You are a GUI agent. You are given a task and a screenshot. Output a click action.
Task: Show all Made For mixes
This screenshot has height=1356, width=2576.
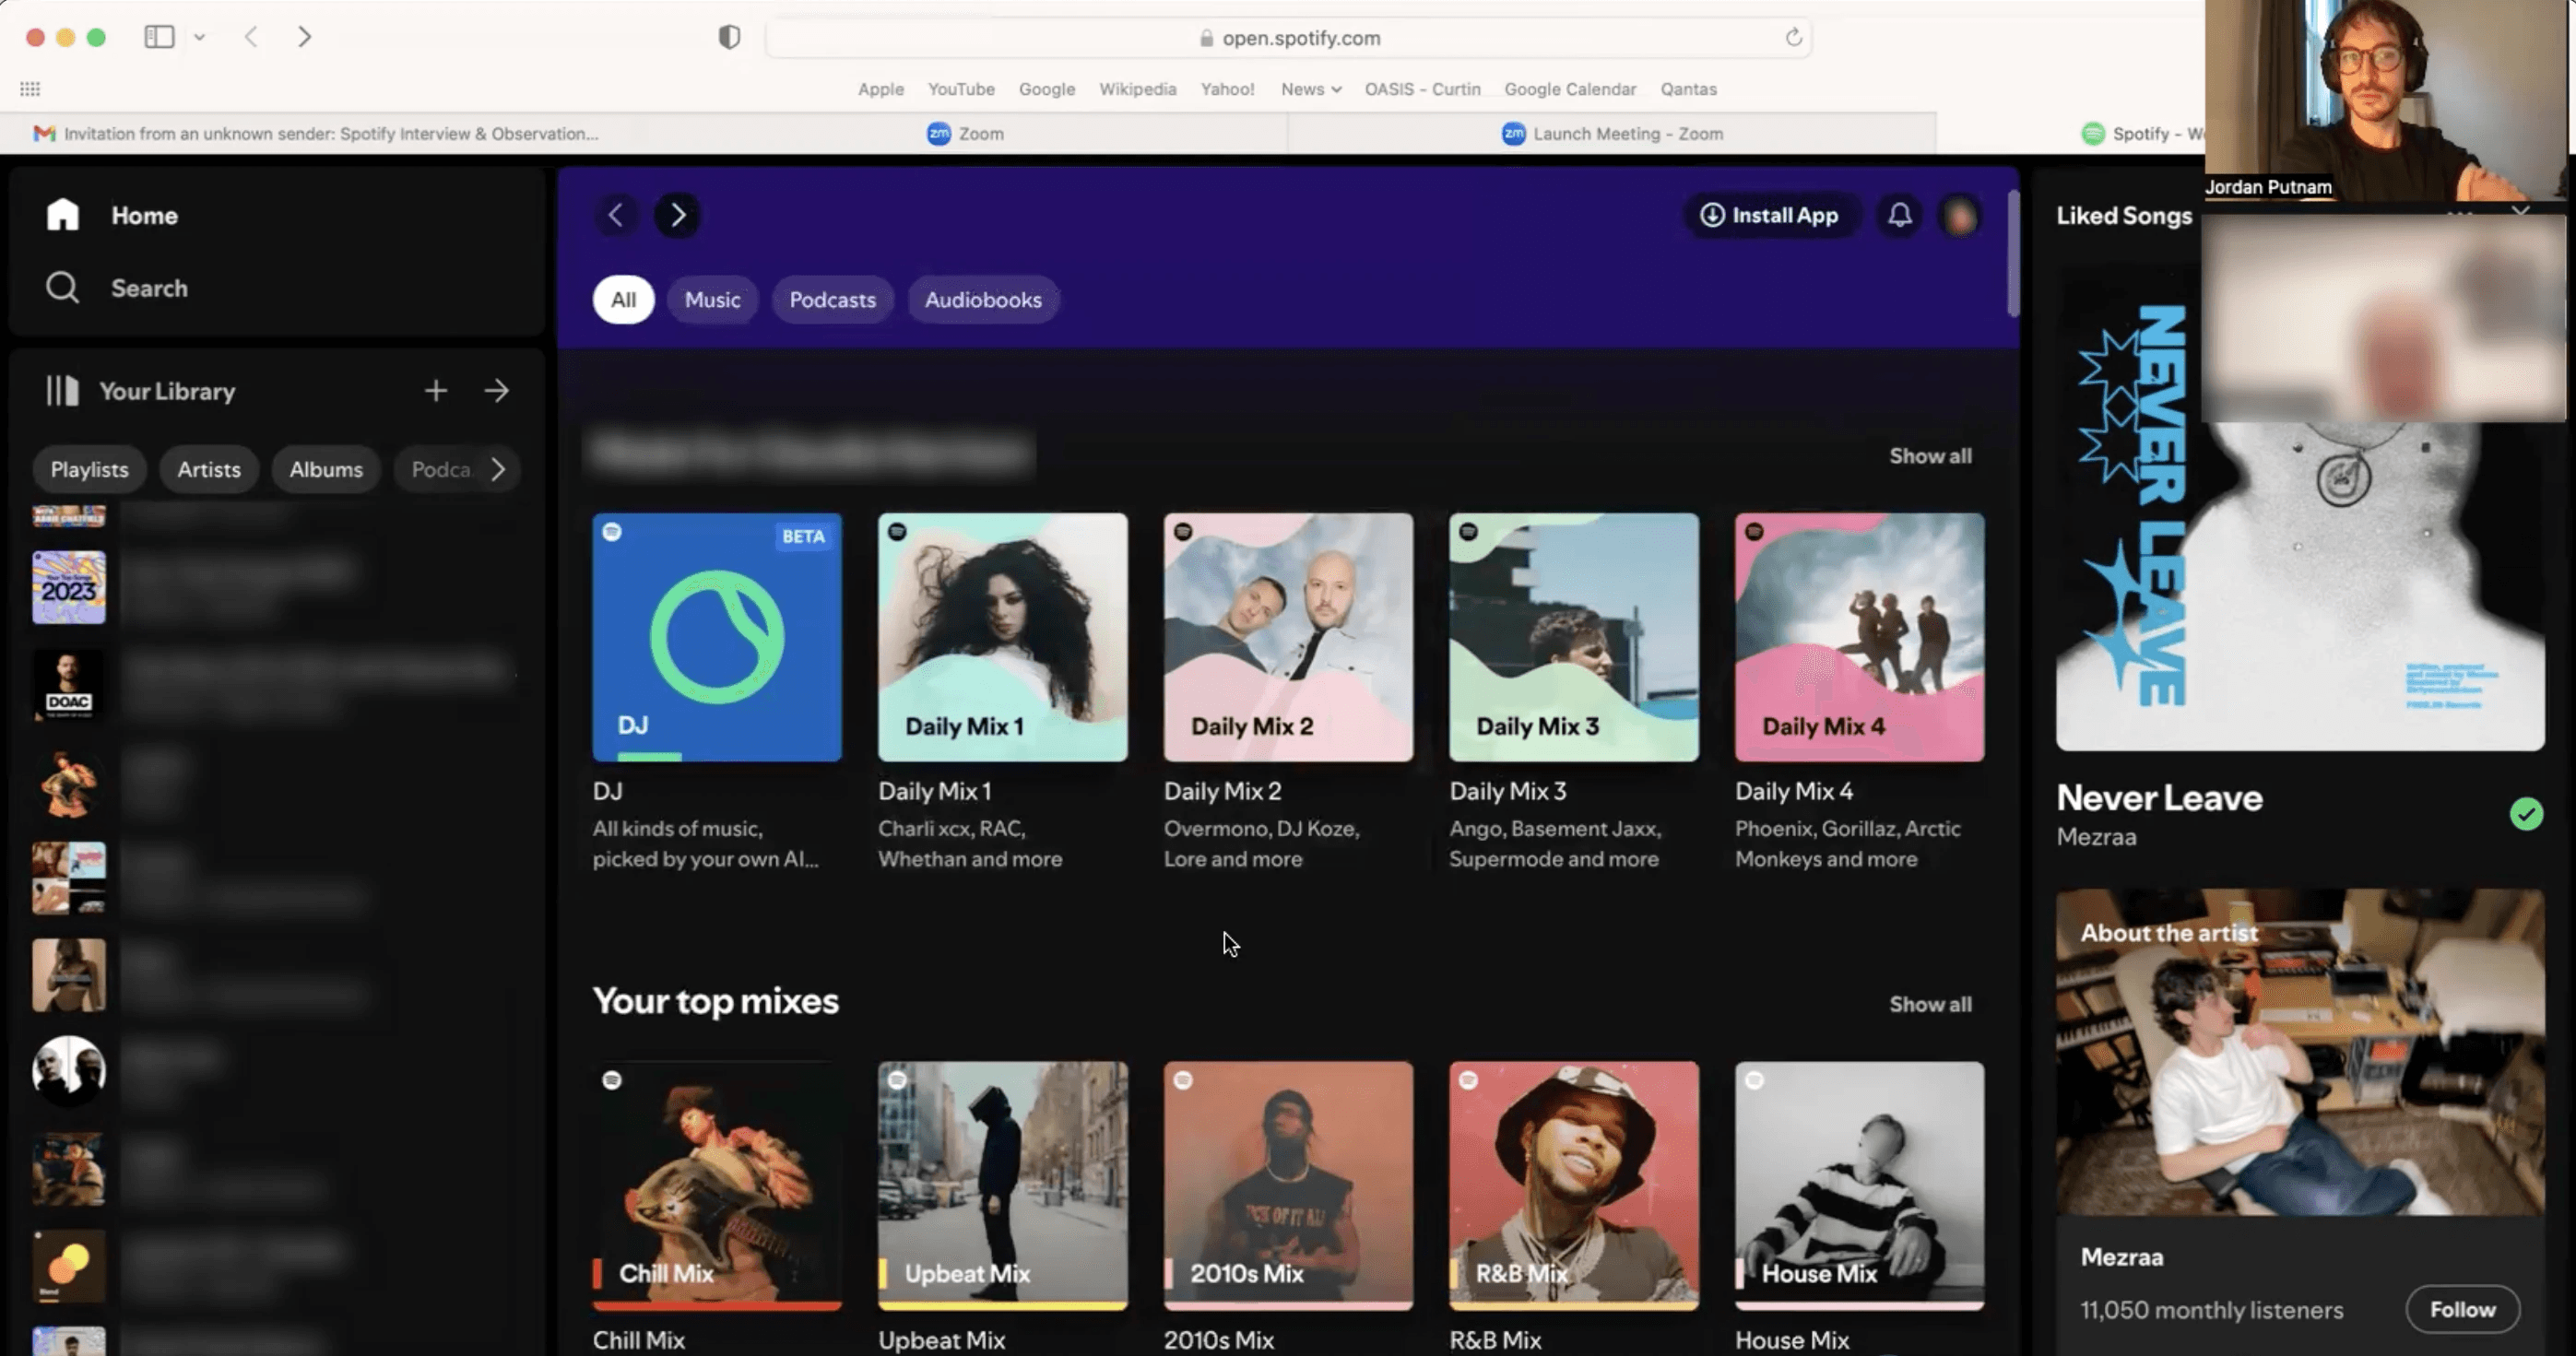coord(1931,456)
